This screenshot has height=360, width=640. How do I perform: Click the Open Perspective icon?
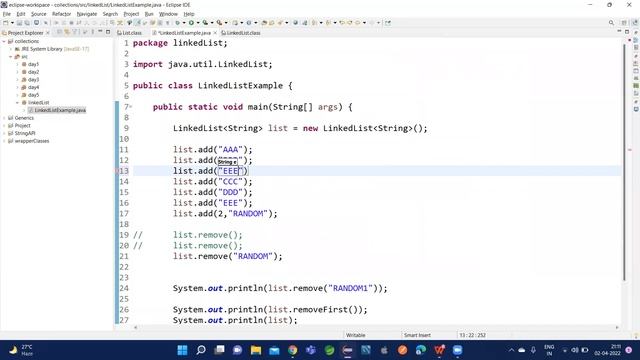coord(624,23)
